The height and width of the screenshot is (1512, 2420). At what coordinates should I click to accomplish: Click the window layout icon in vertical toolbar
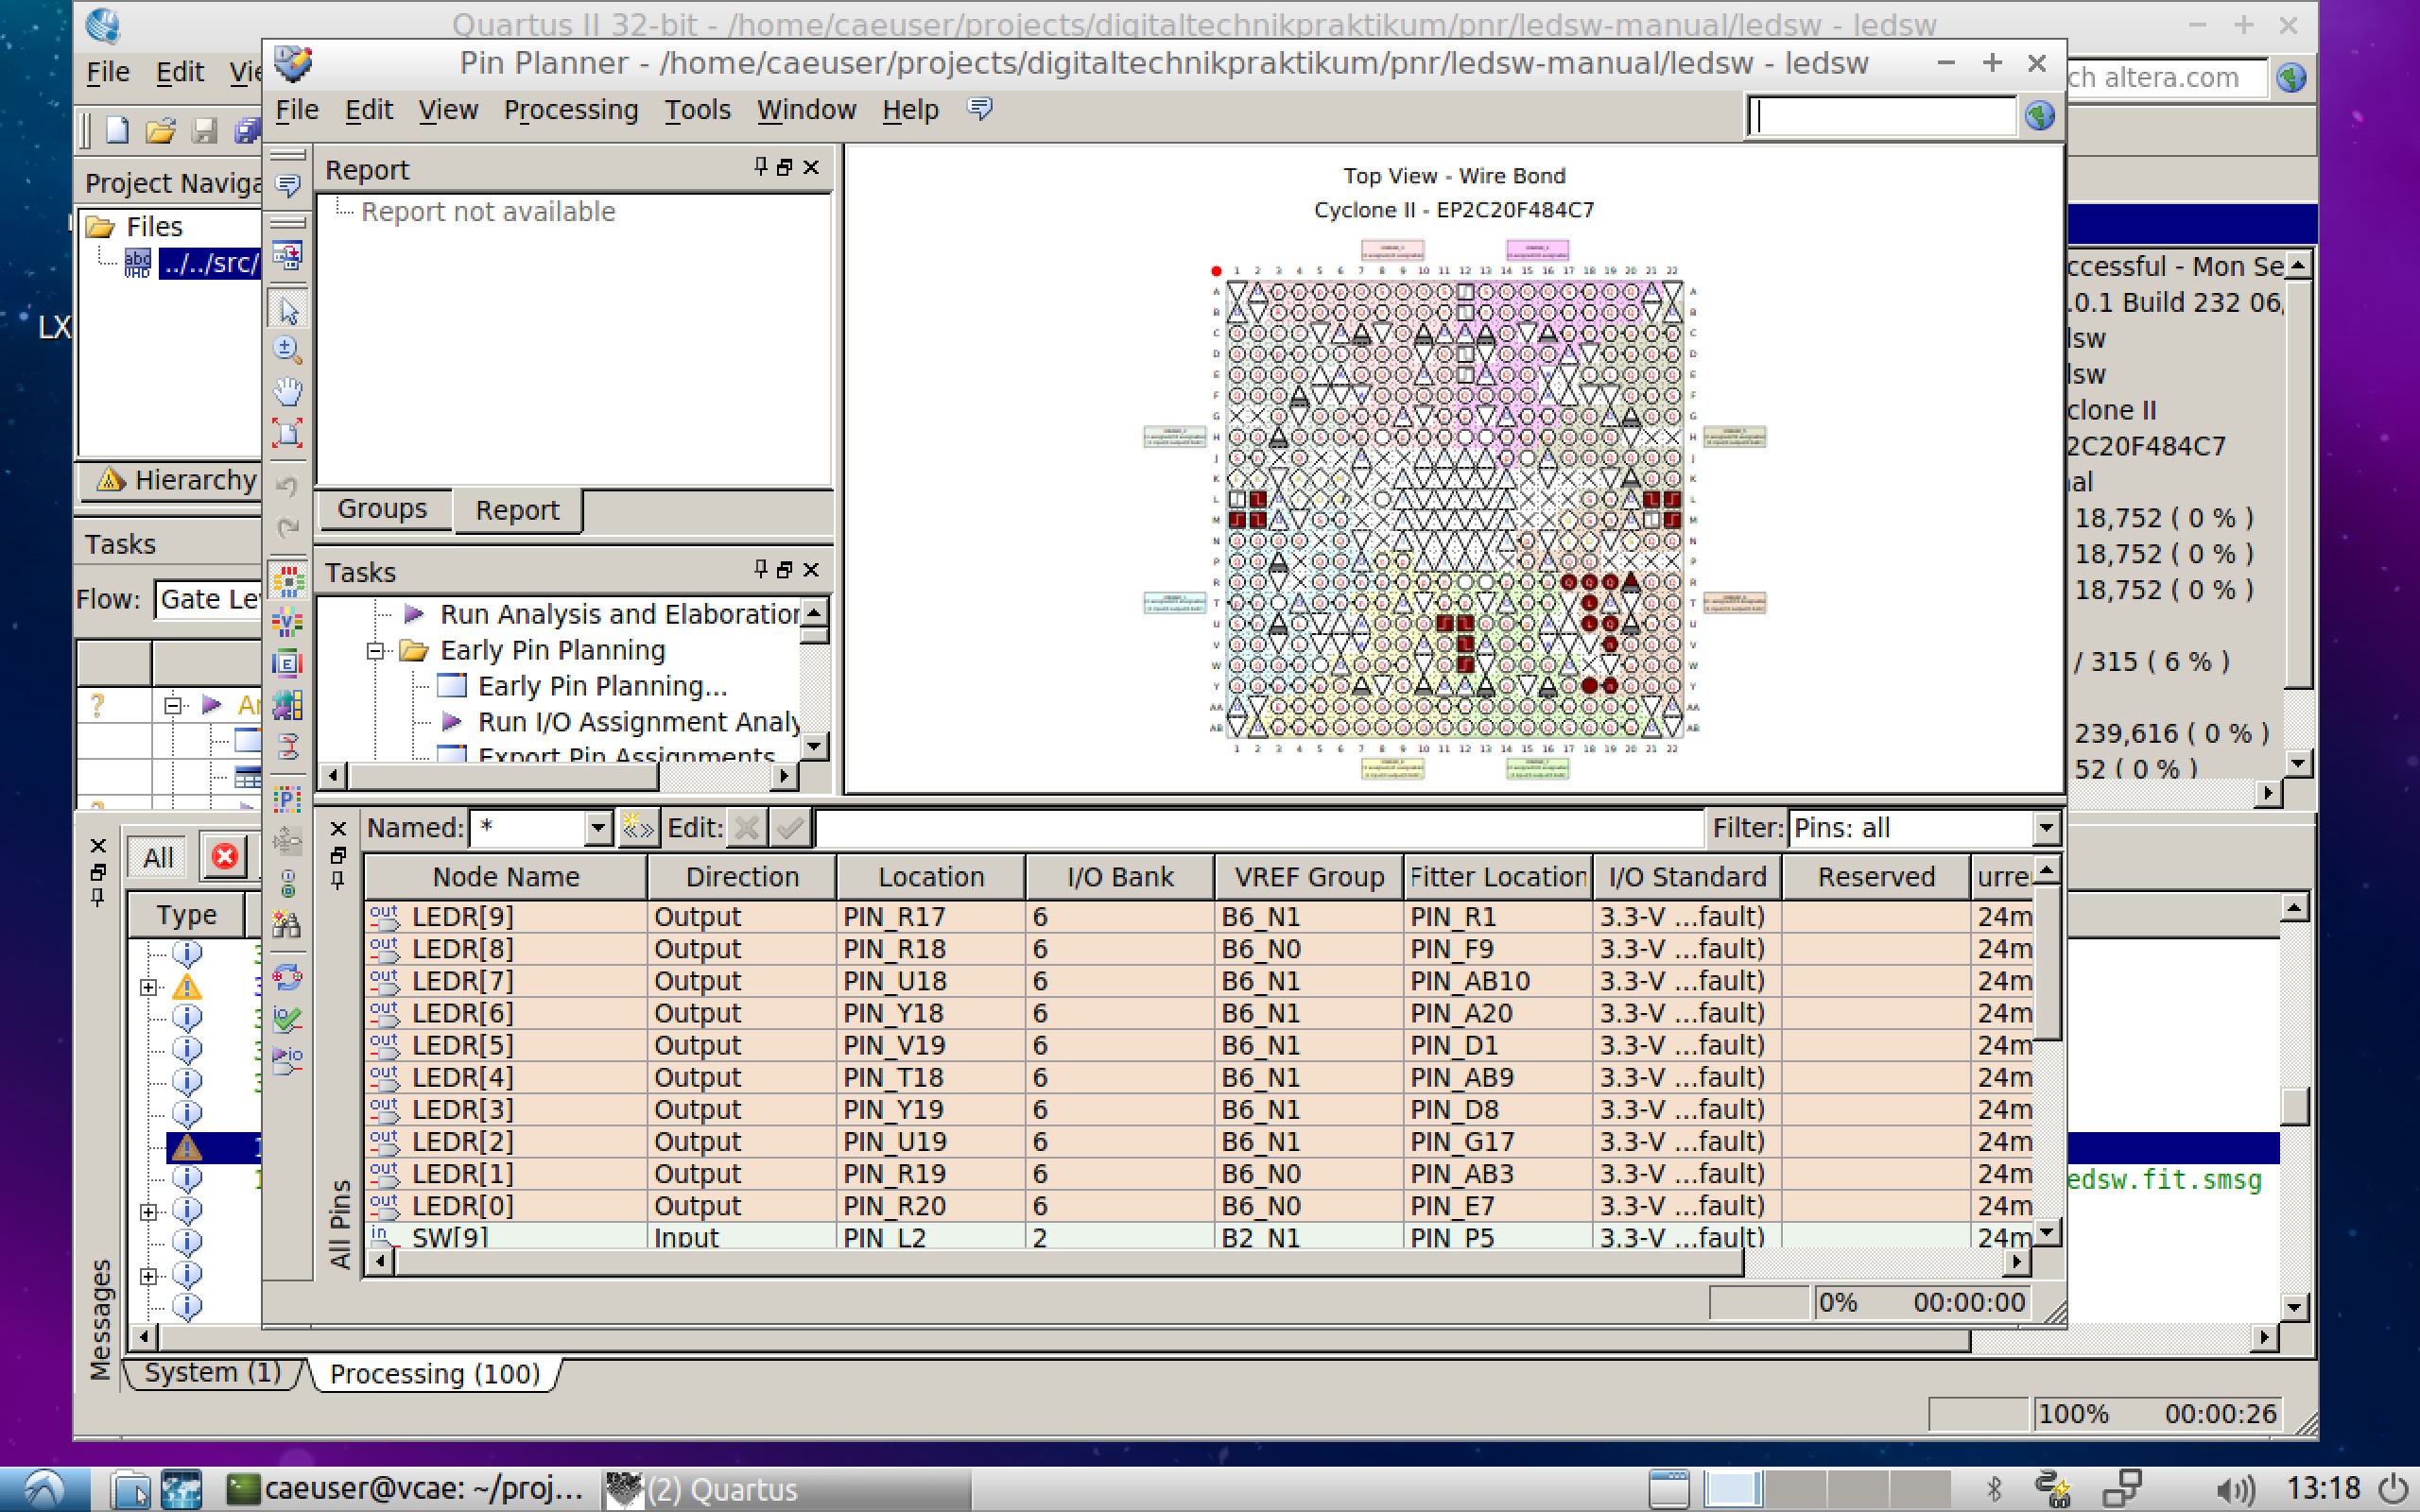pos(288,256)
